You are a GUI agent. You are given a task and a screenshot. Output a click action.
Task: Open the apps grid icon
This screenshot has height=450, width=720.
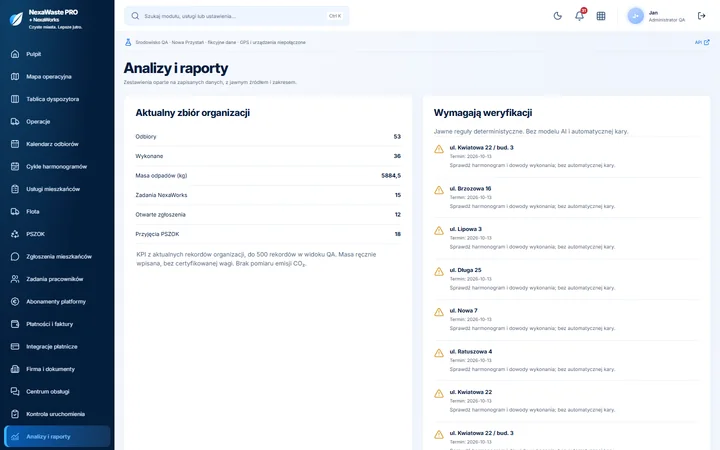(x=601, y=16)
